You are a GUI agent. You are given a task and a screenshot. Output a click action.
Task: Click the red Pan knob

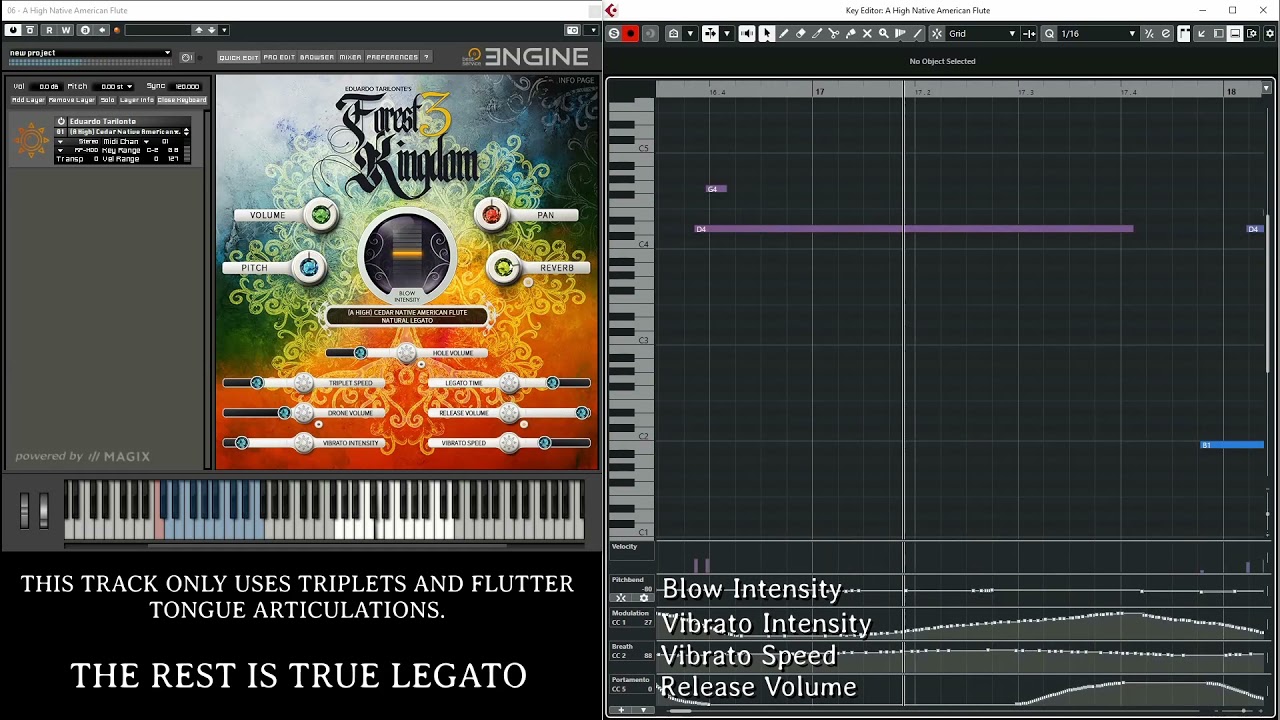click(x=492, y=214)
